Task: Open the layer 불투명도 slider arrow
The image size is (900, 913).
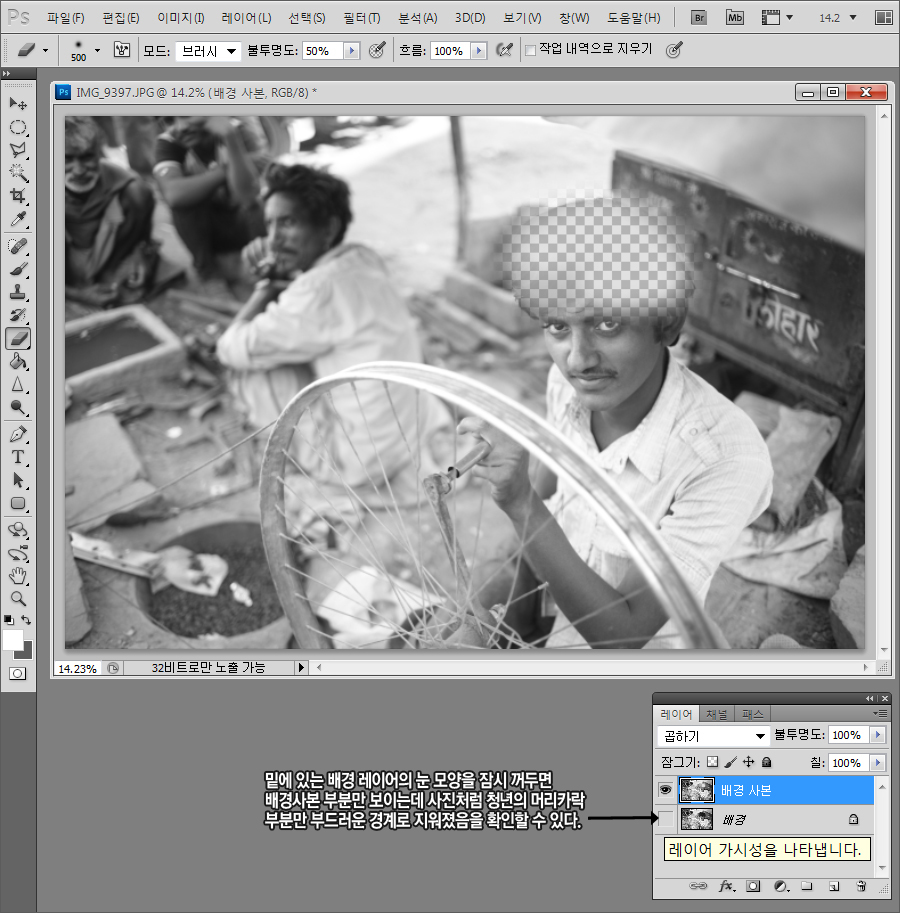Action: [x=877, y=735]
